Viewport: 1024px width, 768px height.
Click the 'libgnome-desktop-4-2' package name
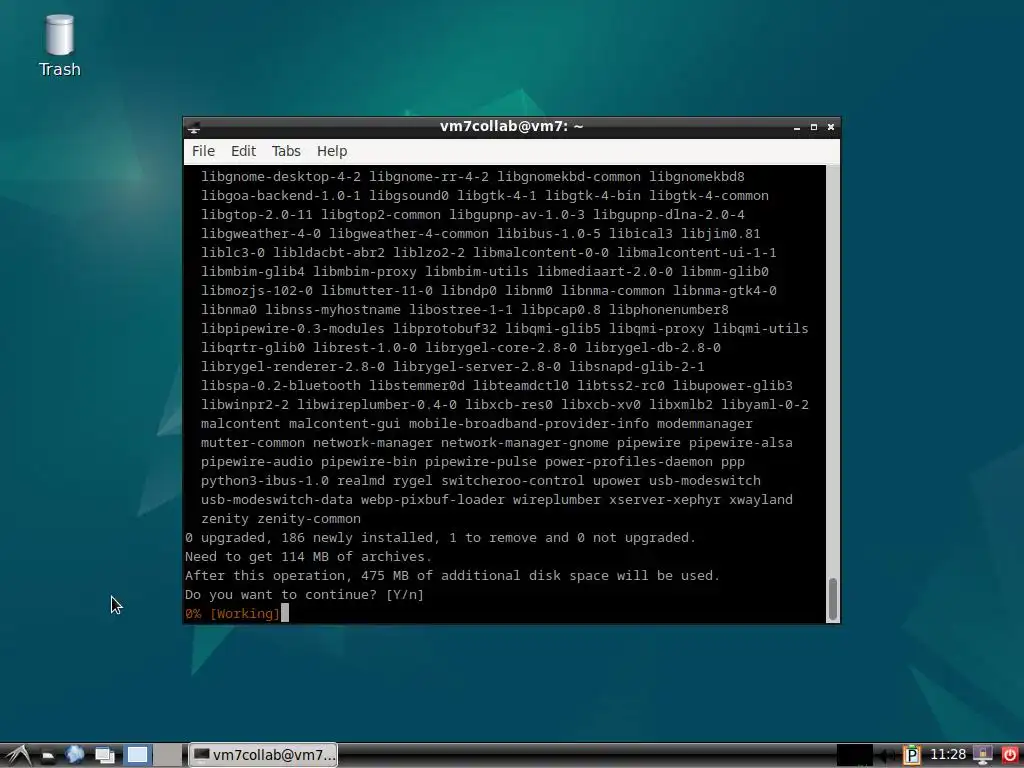click(281, 177)
